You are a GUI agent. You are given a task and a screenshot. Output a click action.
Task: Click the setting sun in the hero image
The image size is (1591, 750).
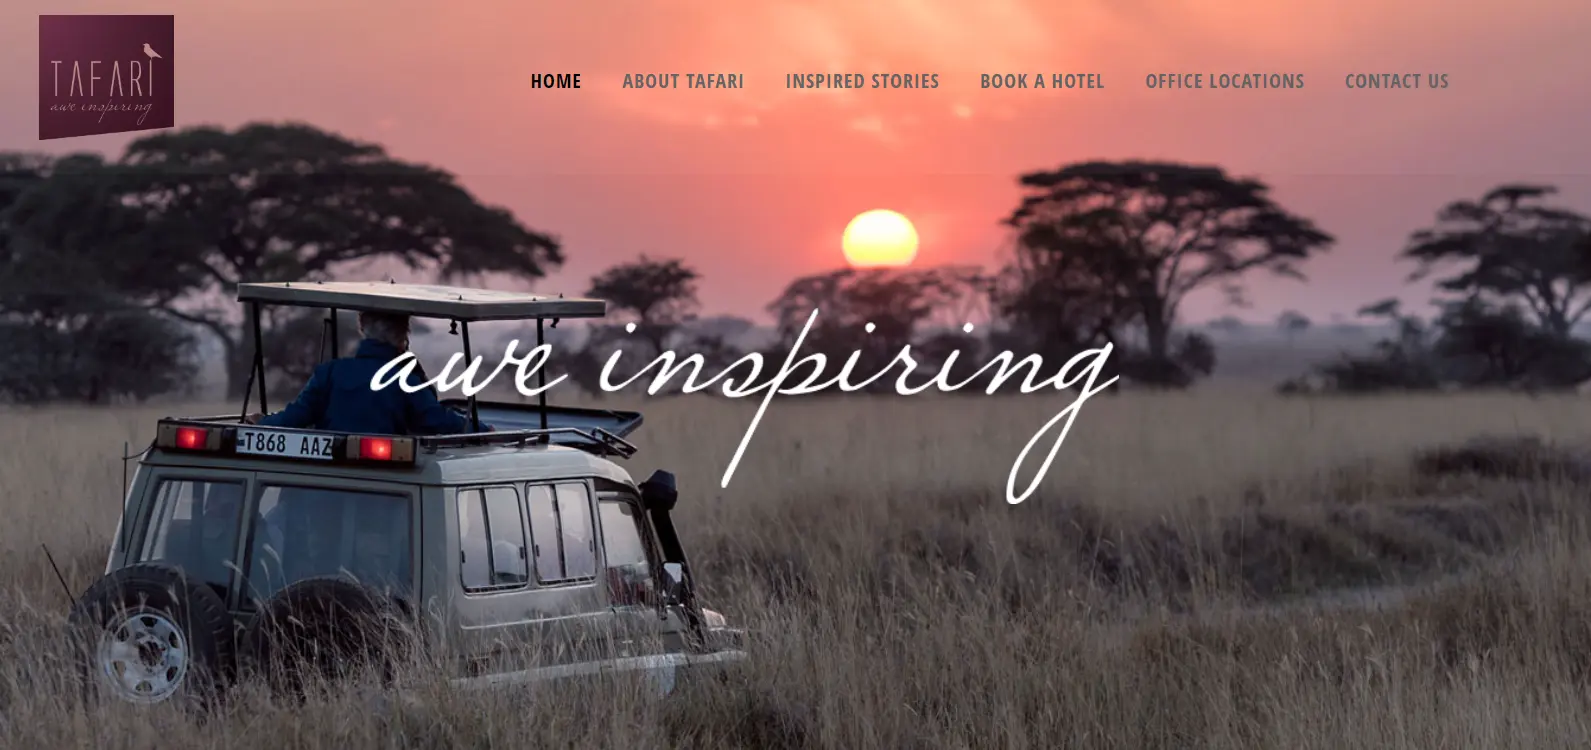click(880, 239)
